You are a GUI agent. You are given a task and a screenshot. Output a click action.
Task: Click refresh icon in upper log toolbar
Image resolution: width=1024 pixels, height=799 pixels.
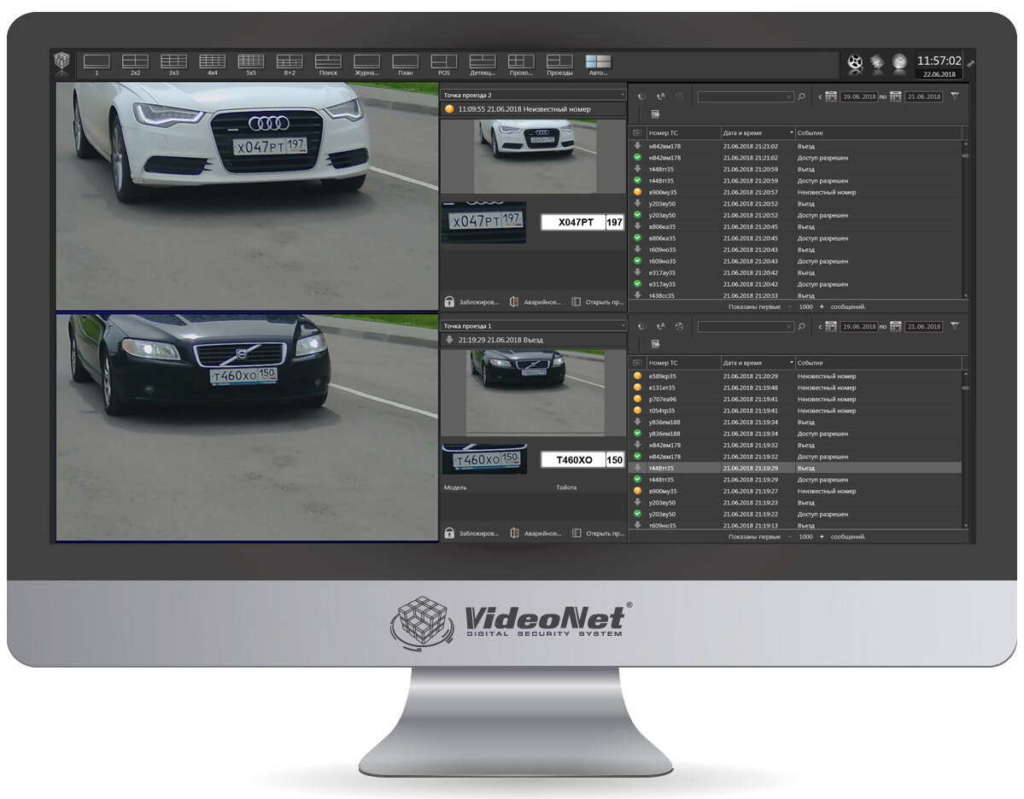coord(641,97)
